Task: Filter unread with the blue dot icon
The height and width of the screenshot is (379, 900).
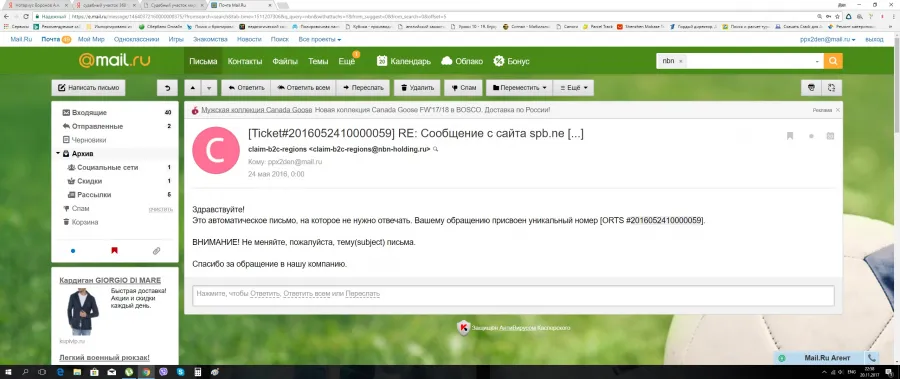Action: pos(73,251)
